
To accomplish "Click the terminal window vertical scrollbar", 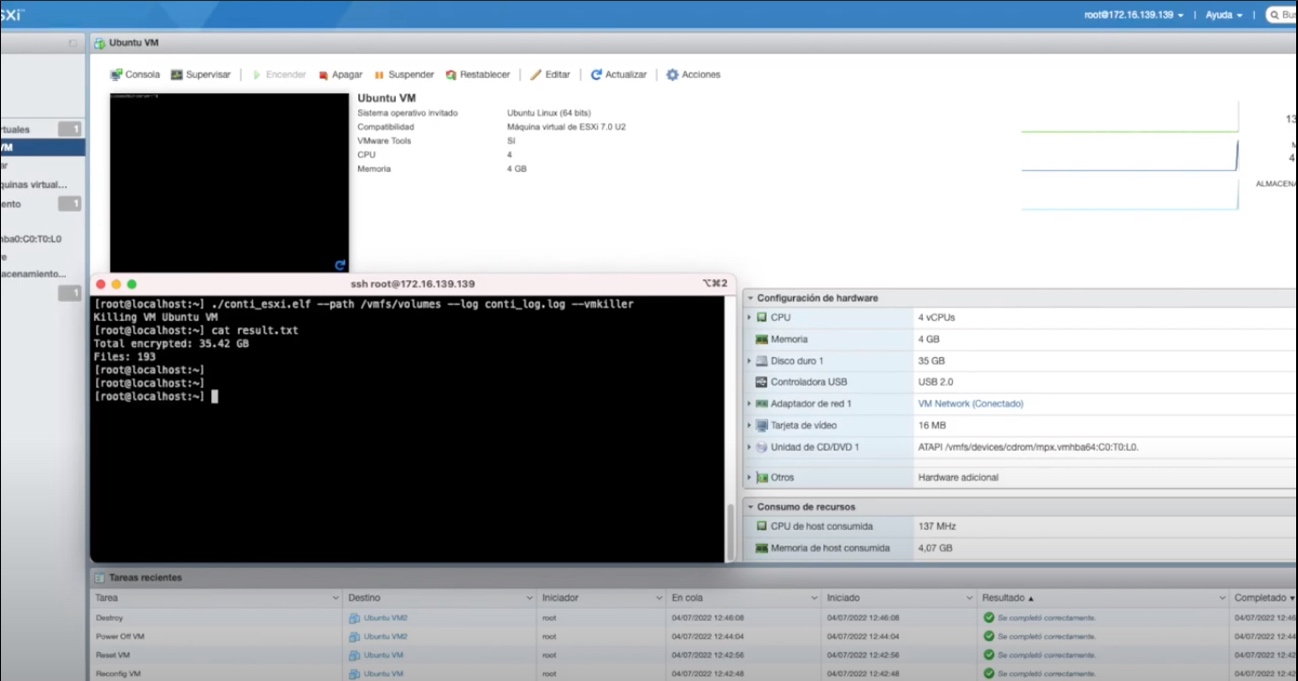I will point(730,532).
